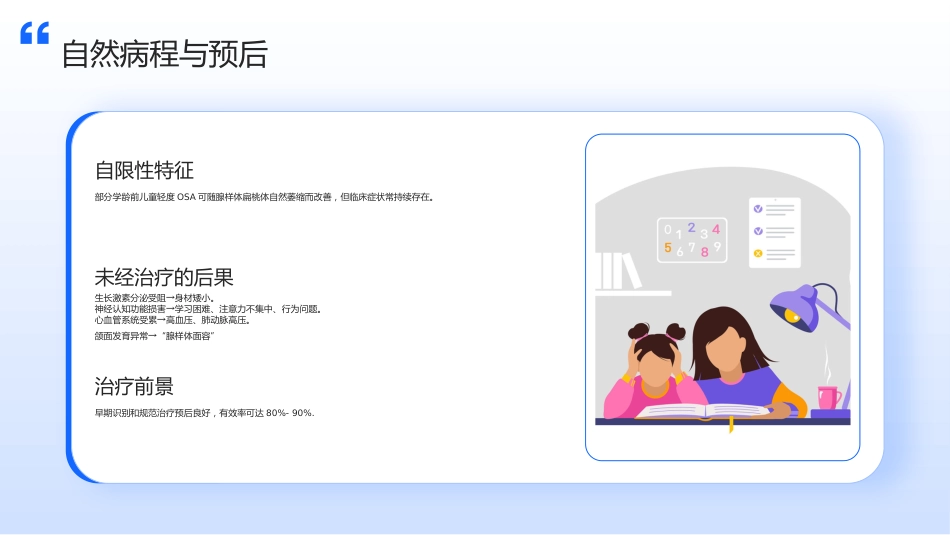Image resolution: width=950 pixels, height=535 pixels.
Task: Select the slide title 自然病程与预后
Action: point(164,54)
